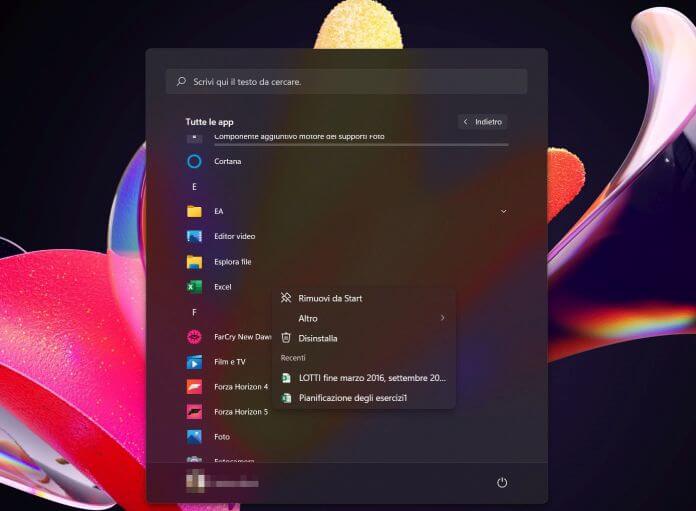Click the FarCry New Dawn label
Image resolution: width=696 pixels, height=511 pixels.
243,337
